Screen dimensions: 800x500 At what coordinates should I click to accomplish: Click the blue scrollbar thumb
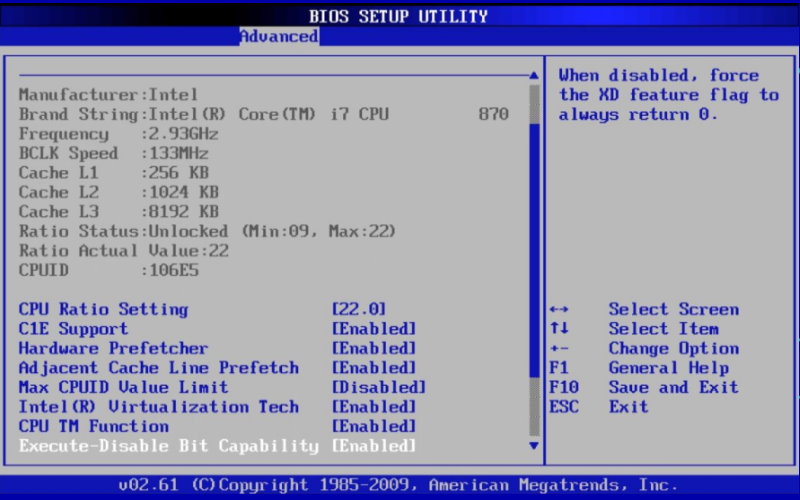point(534,250)
